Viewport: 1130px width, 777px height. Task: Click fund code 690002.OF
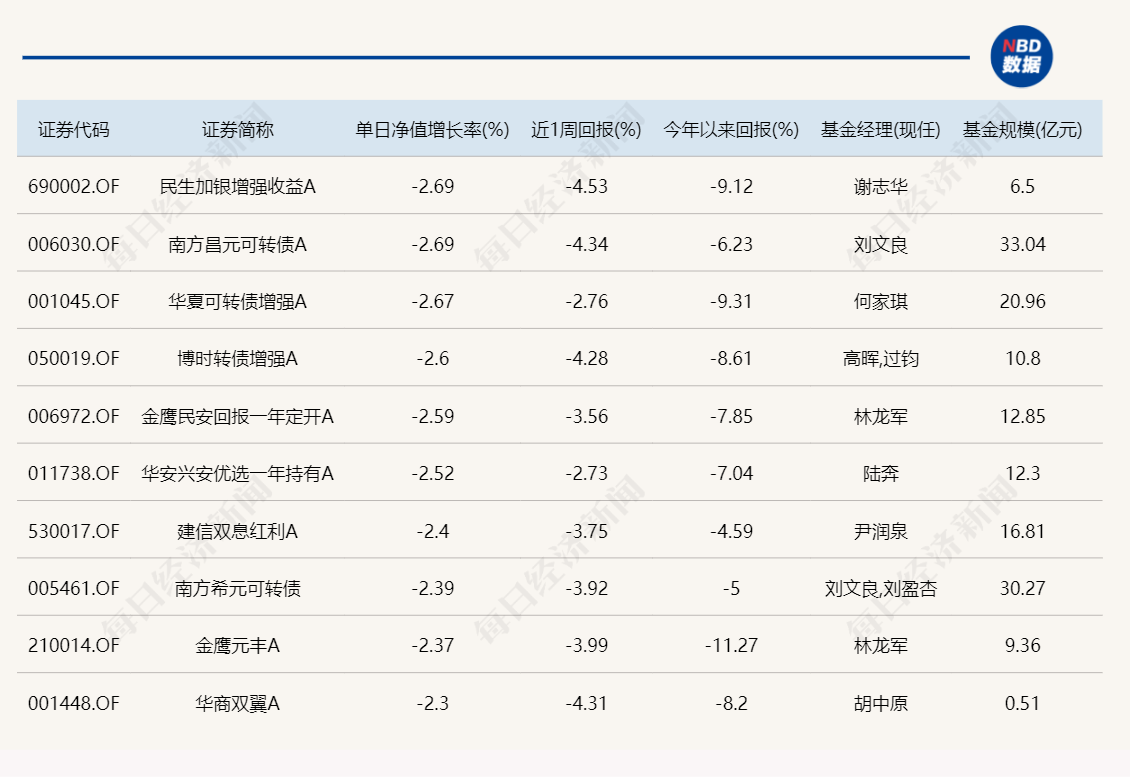(73, 187)
